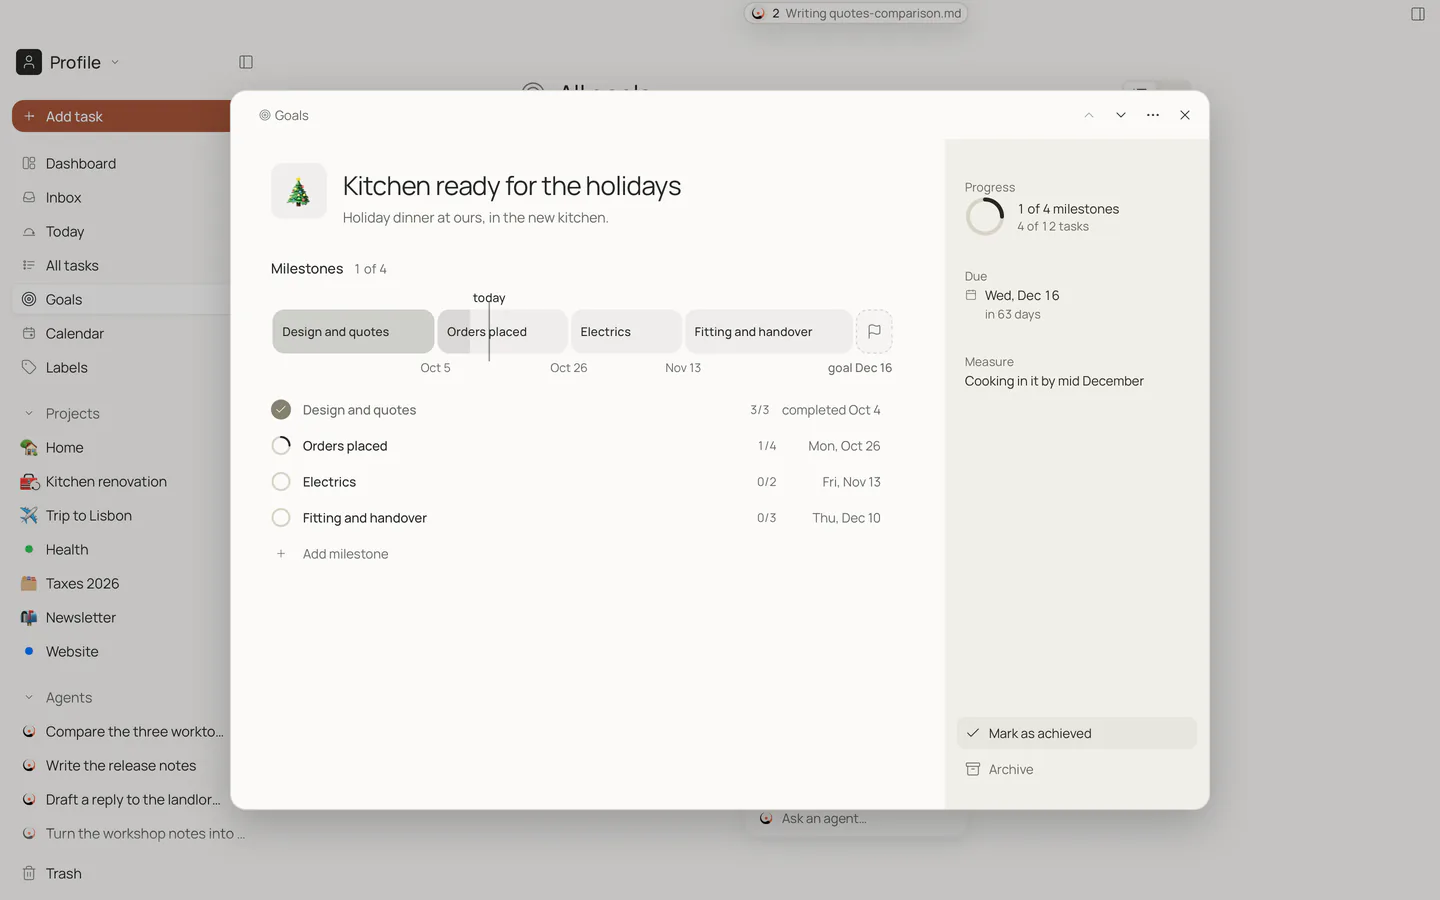Open Write the release notes agent

tap(121, 765)
